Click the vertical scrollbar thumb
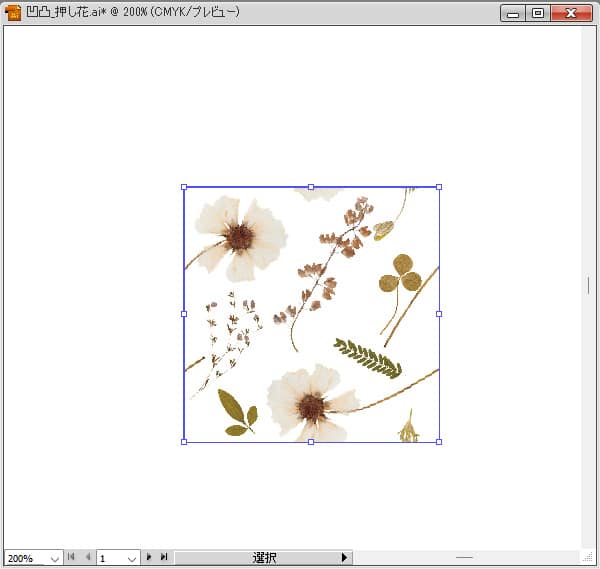The image size is (600, 569). (588, 285)
